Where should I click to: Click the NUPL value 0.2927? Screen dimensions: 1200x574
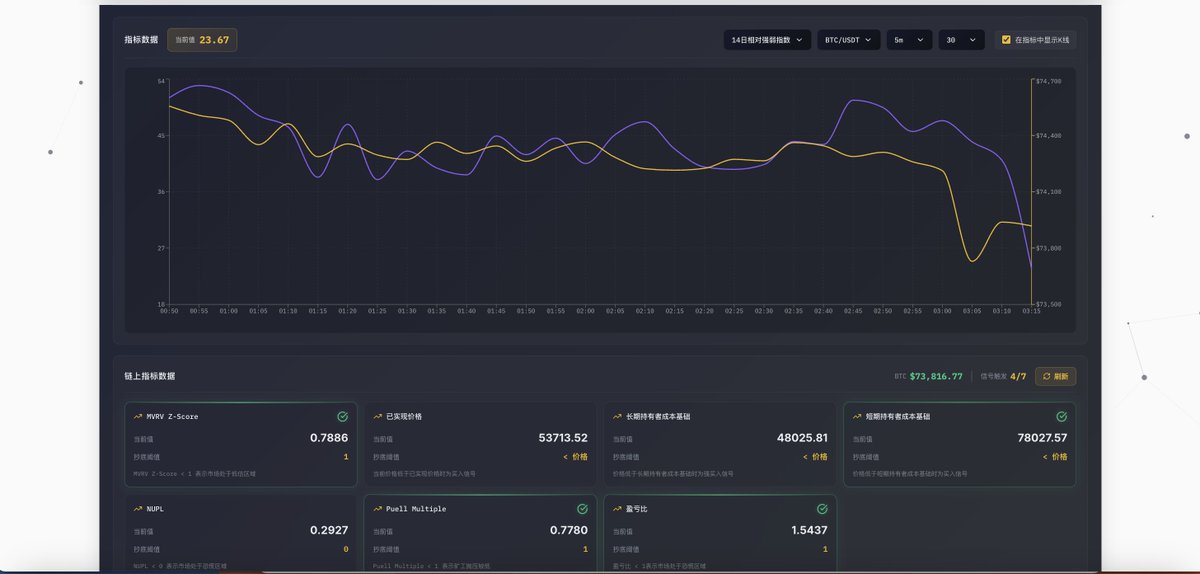coord(329,531)
